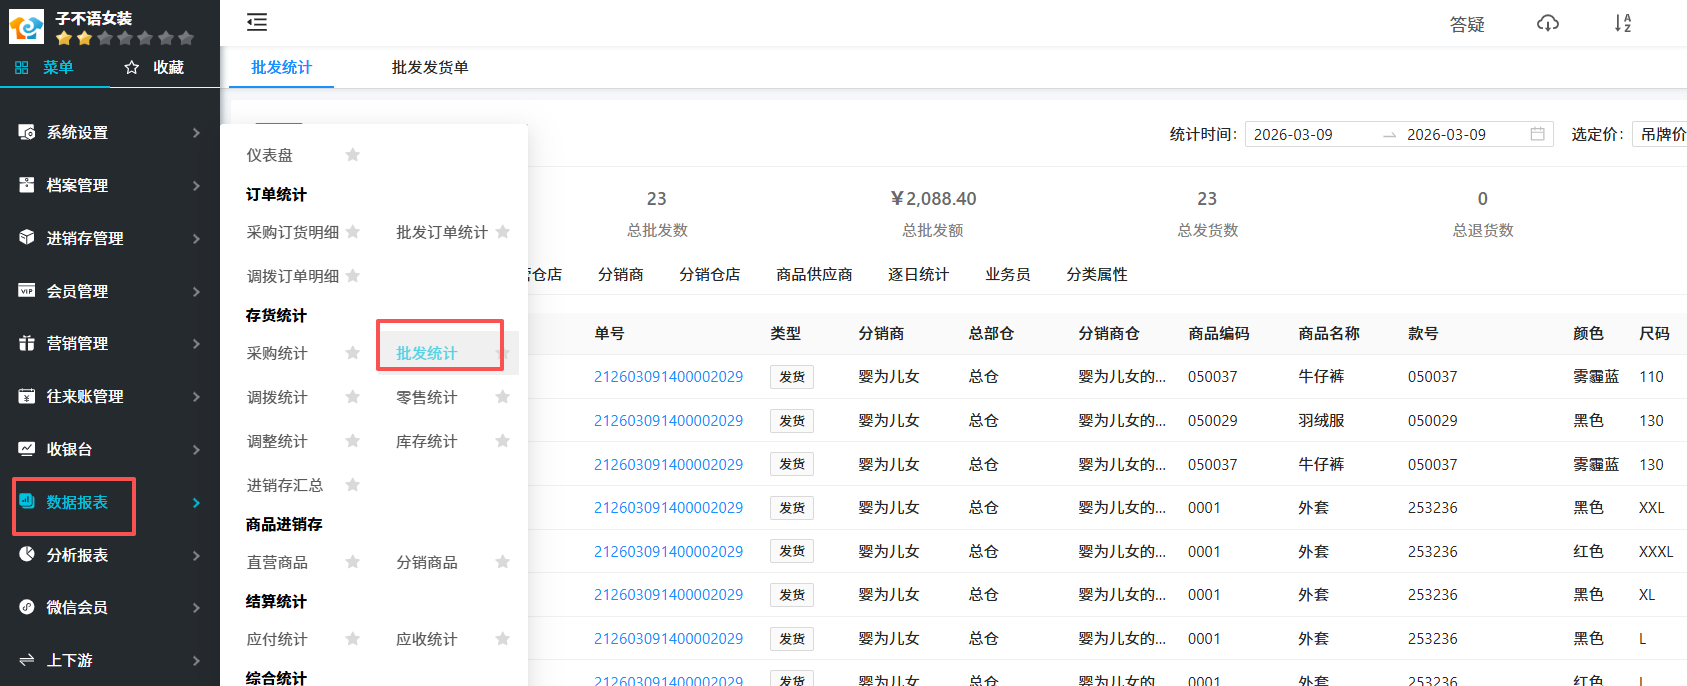
Task: Expand 收银台 menu
Action: click(110, 449)
